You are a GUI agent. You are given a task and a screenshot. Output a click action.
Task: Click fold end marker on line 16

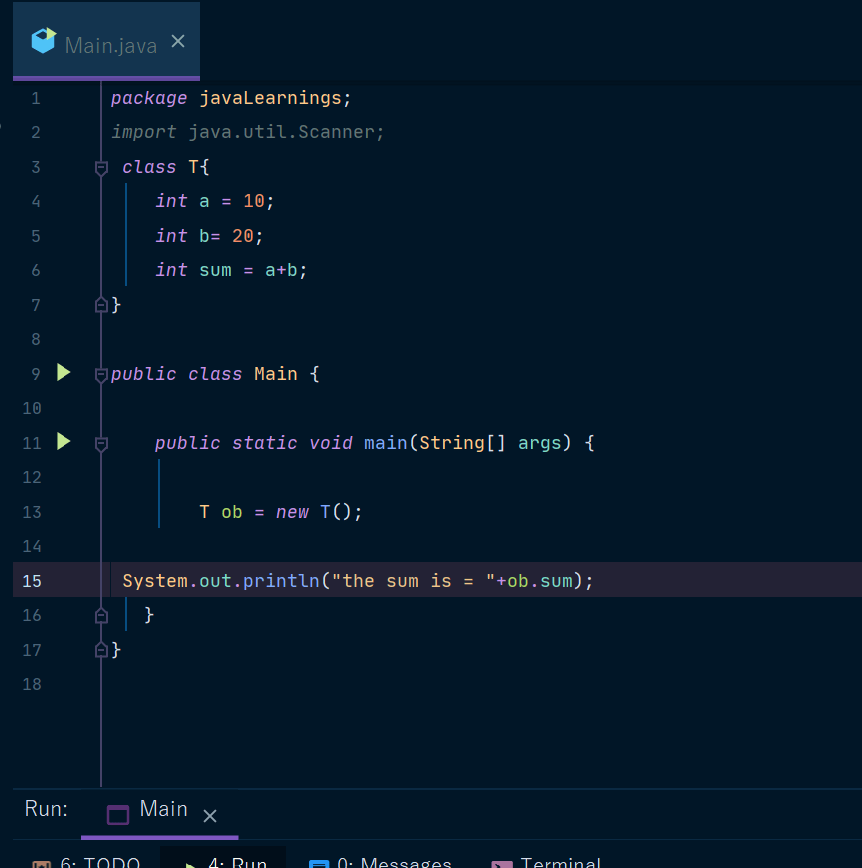pos(101,615)
